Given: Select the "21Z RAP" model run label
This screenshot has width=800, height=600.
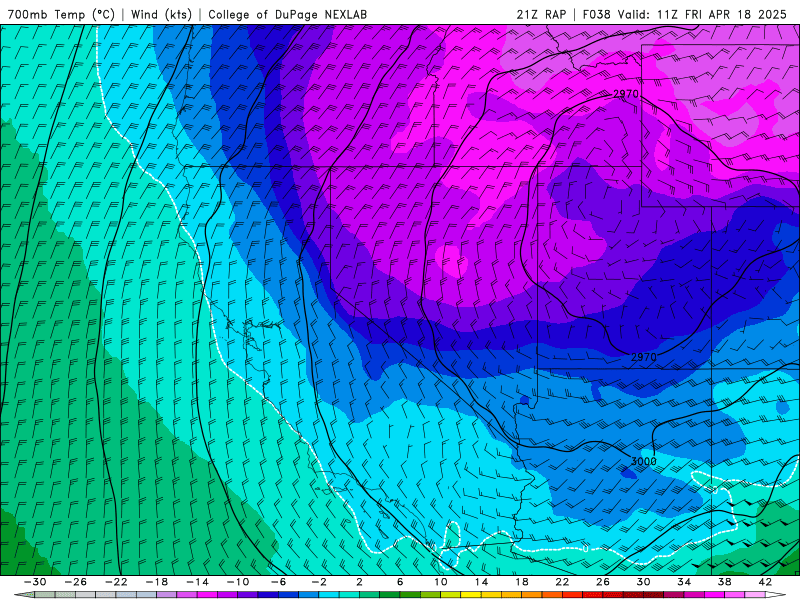Looking at the screenshot, I should [x=541, y=14].
